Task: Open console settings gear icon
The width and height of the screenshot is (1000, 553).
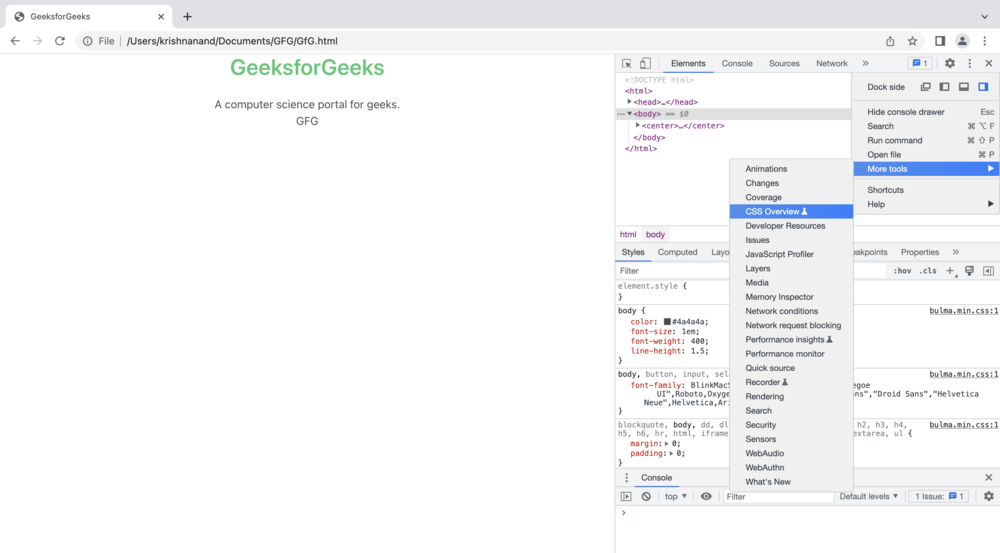Action: pos(989,496)
